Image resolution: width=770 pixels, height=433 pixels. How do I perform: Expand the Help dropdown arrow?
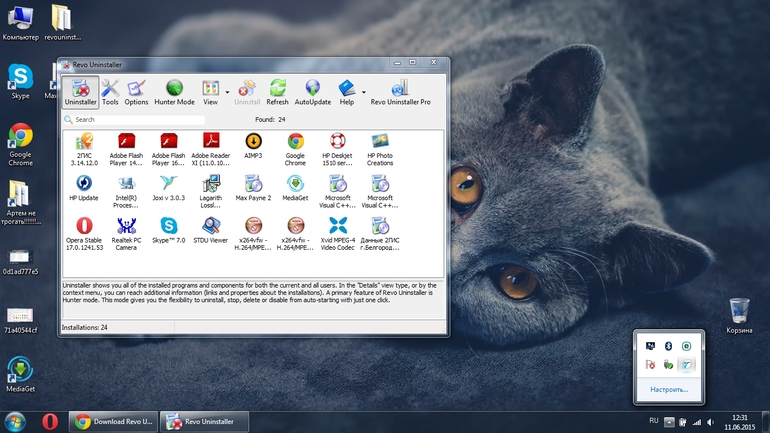pos(364,92)
